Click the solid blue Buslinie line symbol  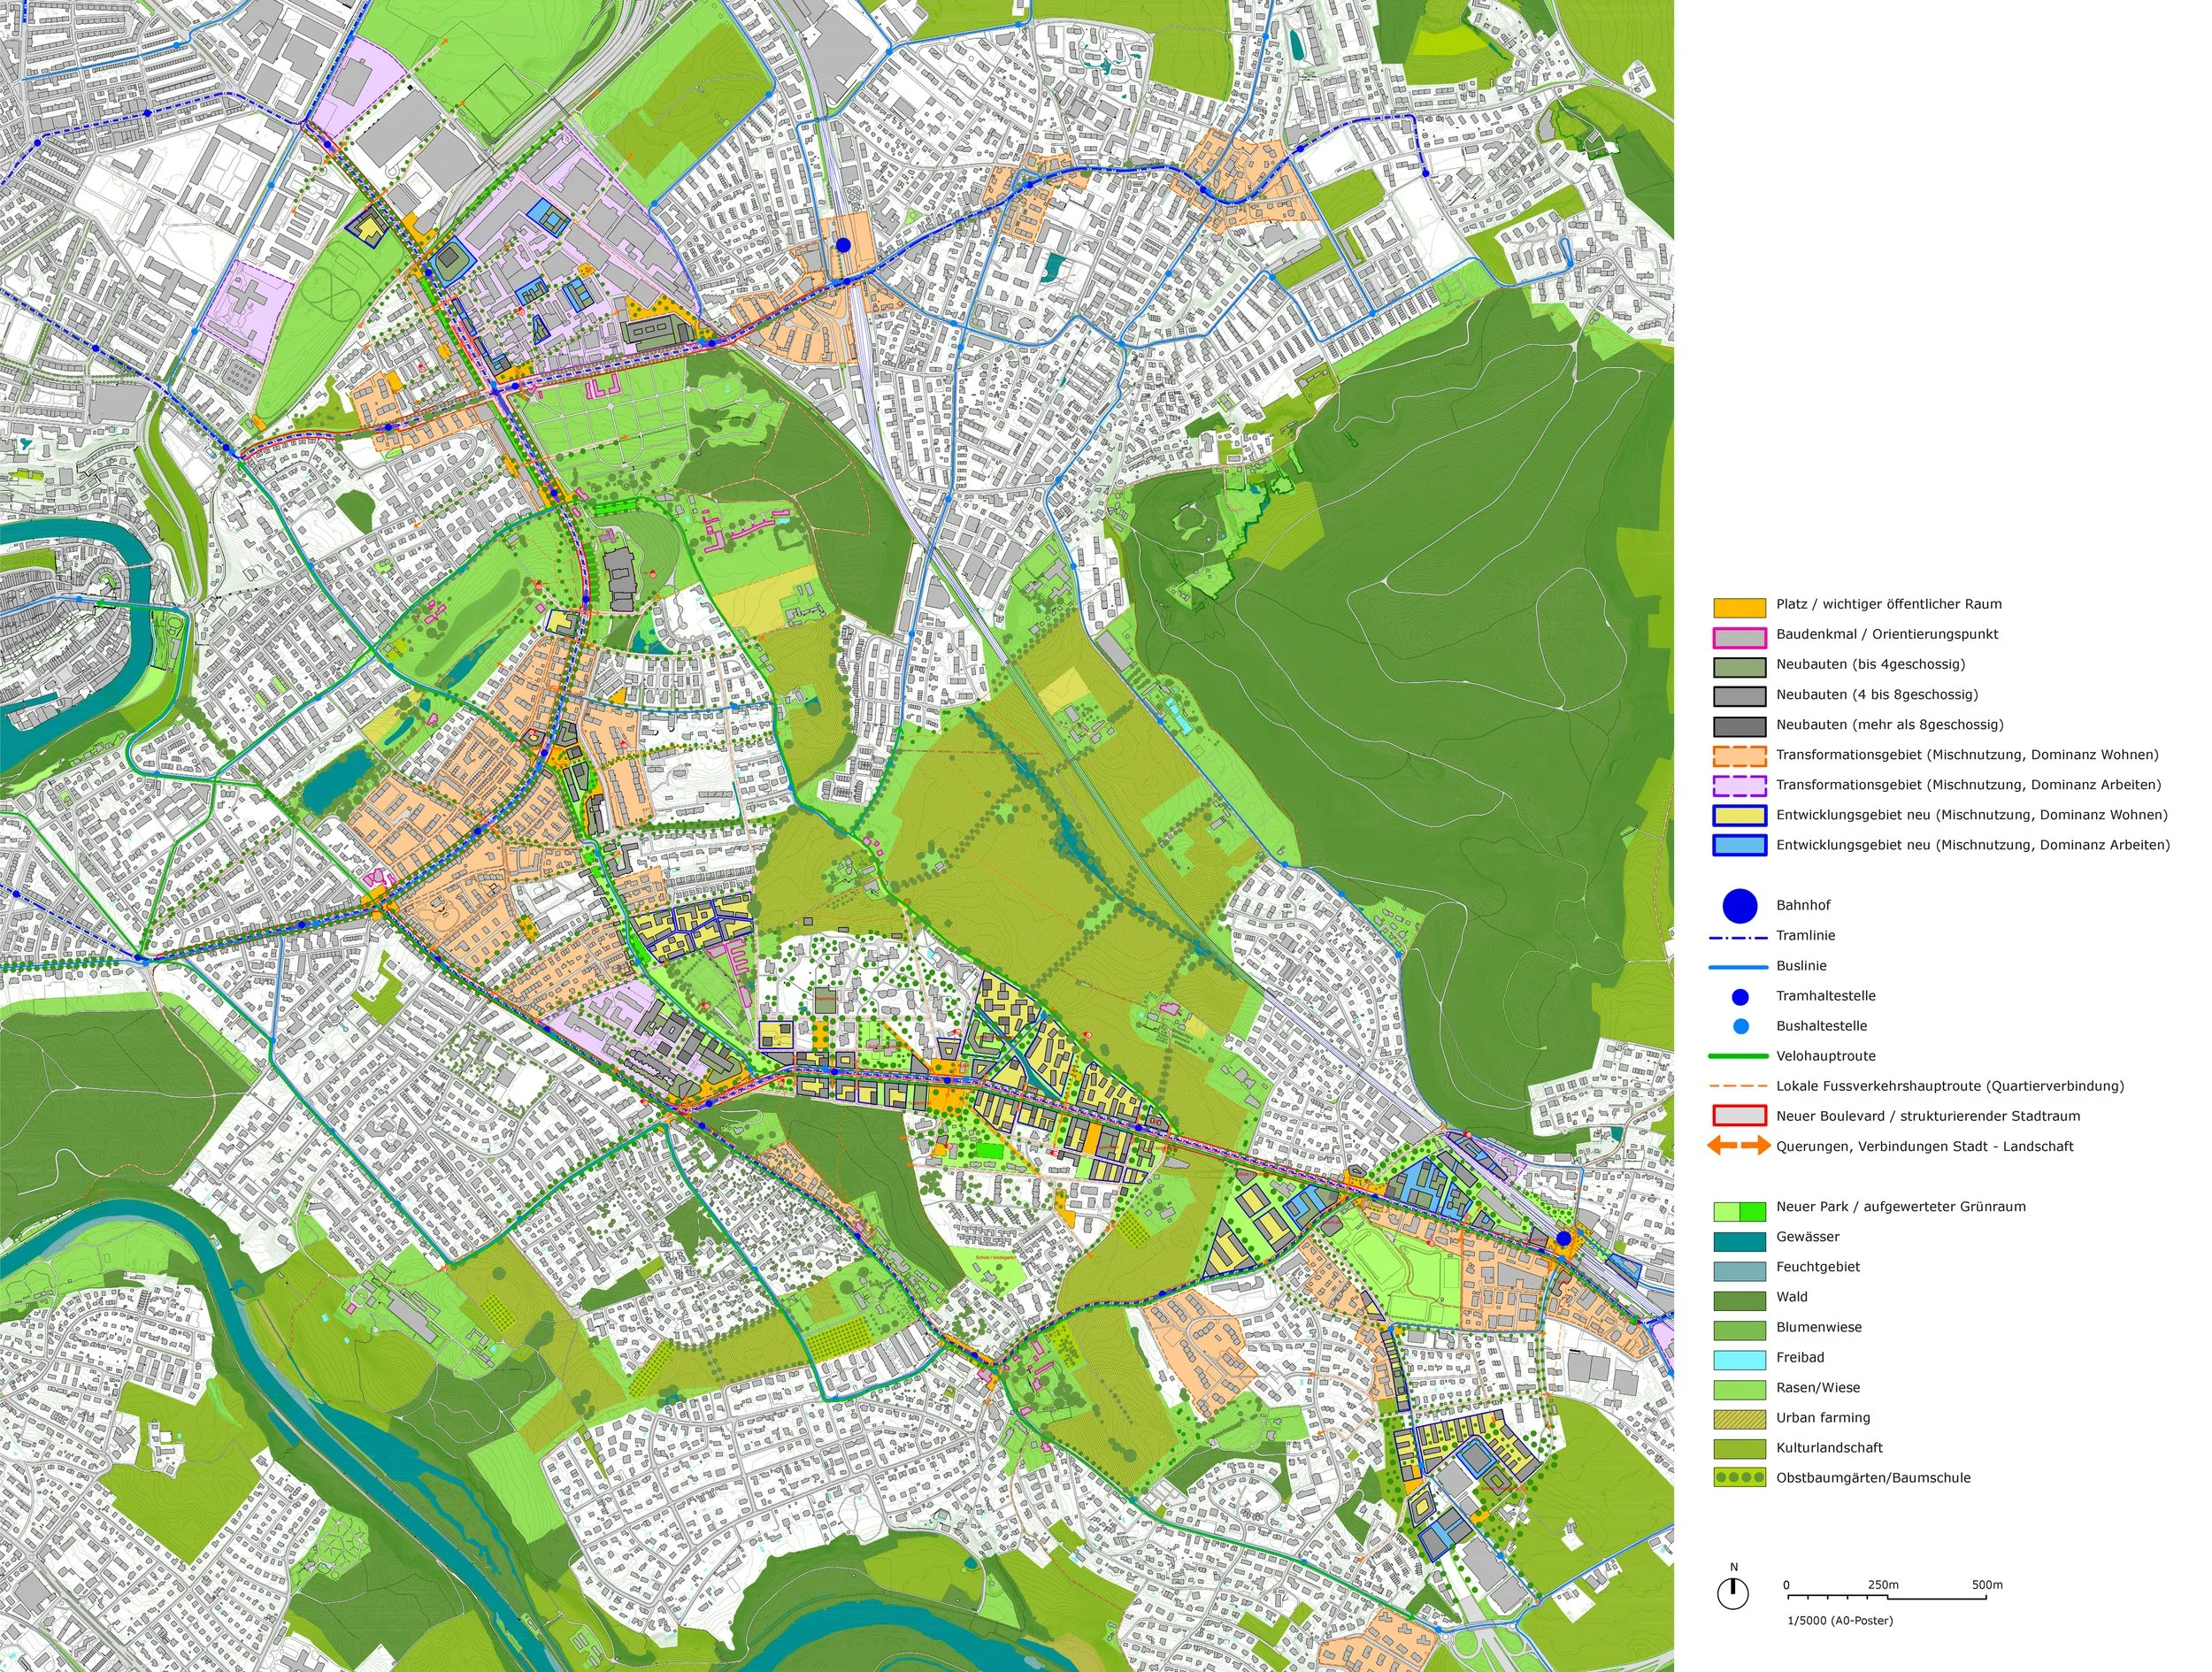[x=1739, y=967]
